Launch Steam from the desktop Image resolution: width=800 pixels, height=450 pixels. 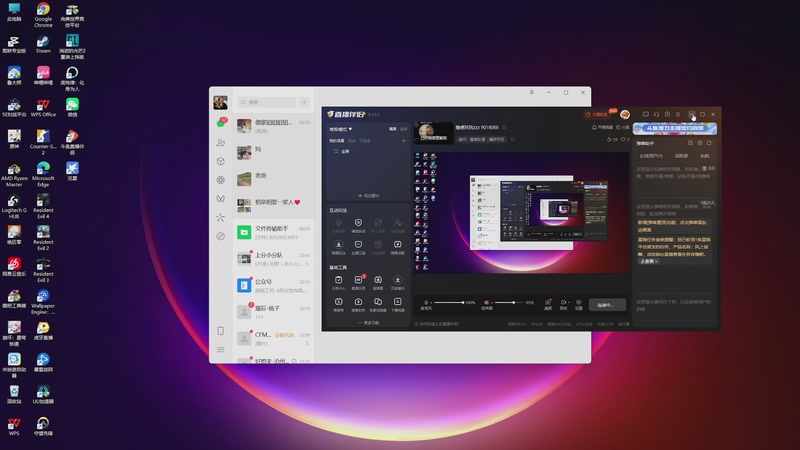[x=43, y=44]
